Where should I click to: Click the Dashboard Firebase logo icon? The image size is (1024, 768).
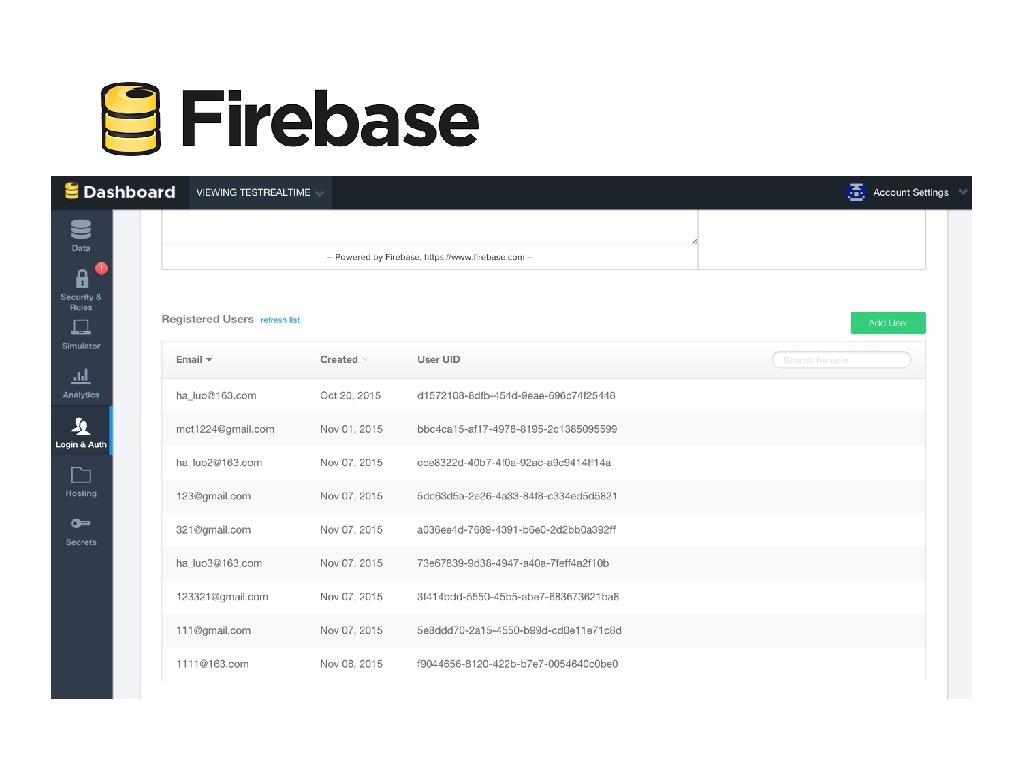[x=71, y=191]
